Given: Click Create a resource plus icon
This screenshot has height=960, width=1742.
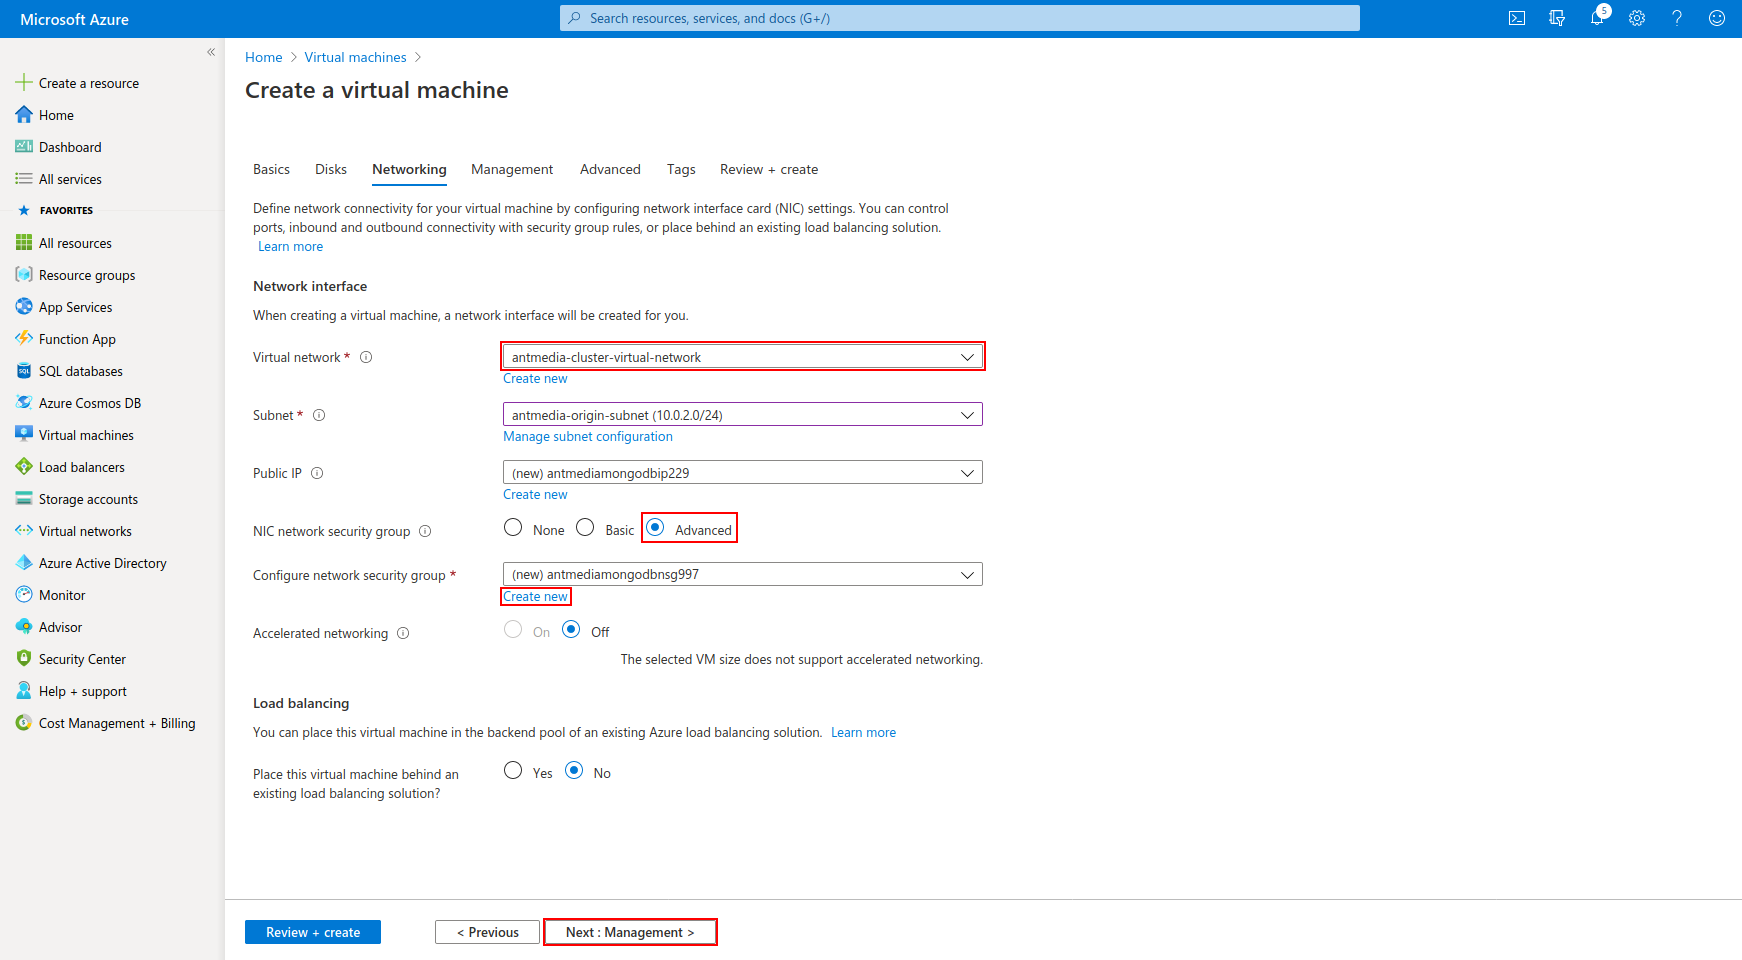Looking at the screenshot, I should (24, 83).
